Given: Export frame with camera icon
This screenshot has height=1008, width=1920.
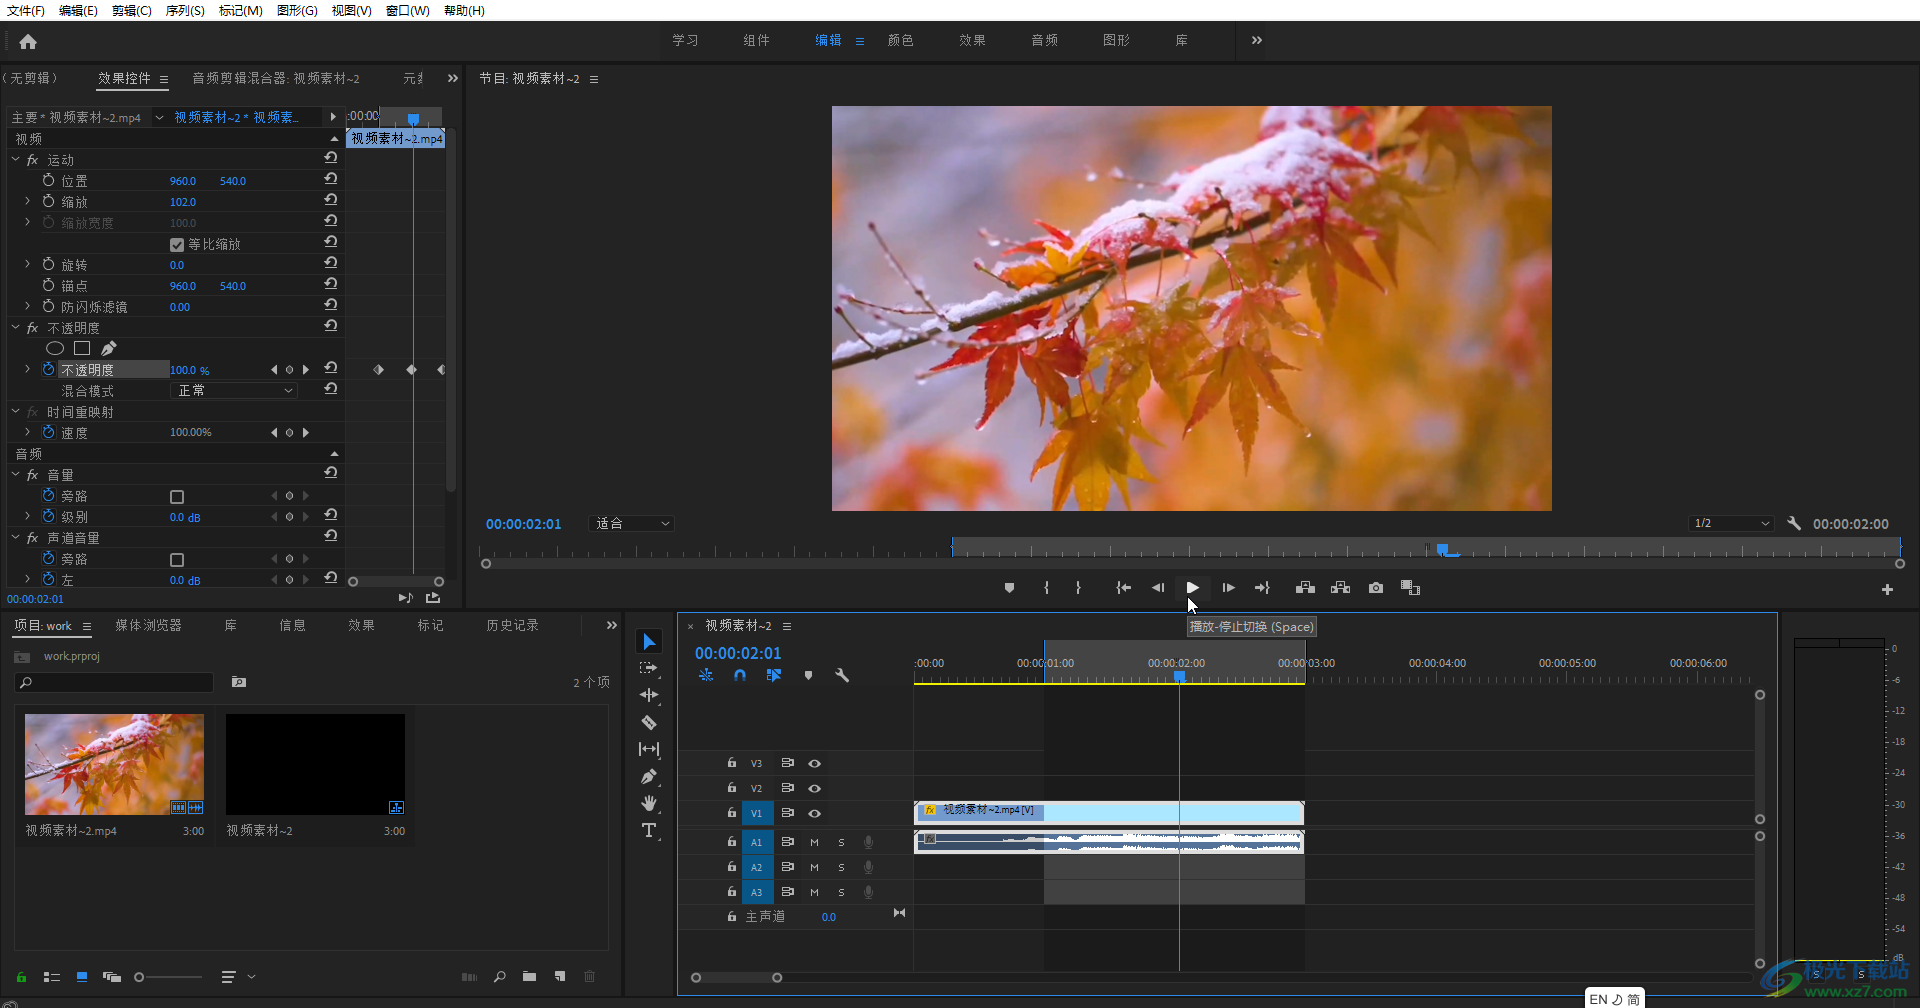Looking at the screenshot, I should pos(1376,588).
